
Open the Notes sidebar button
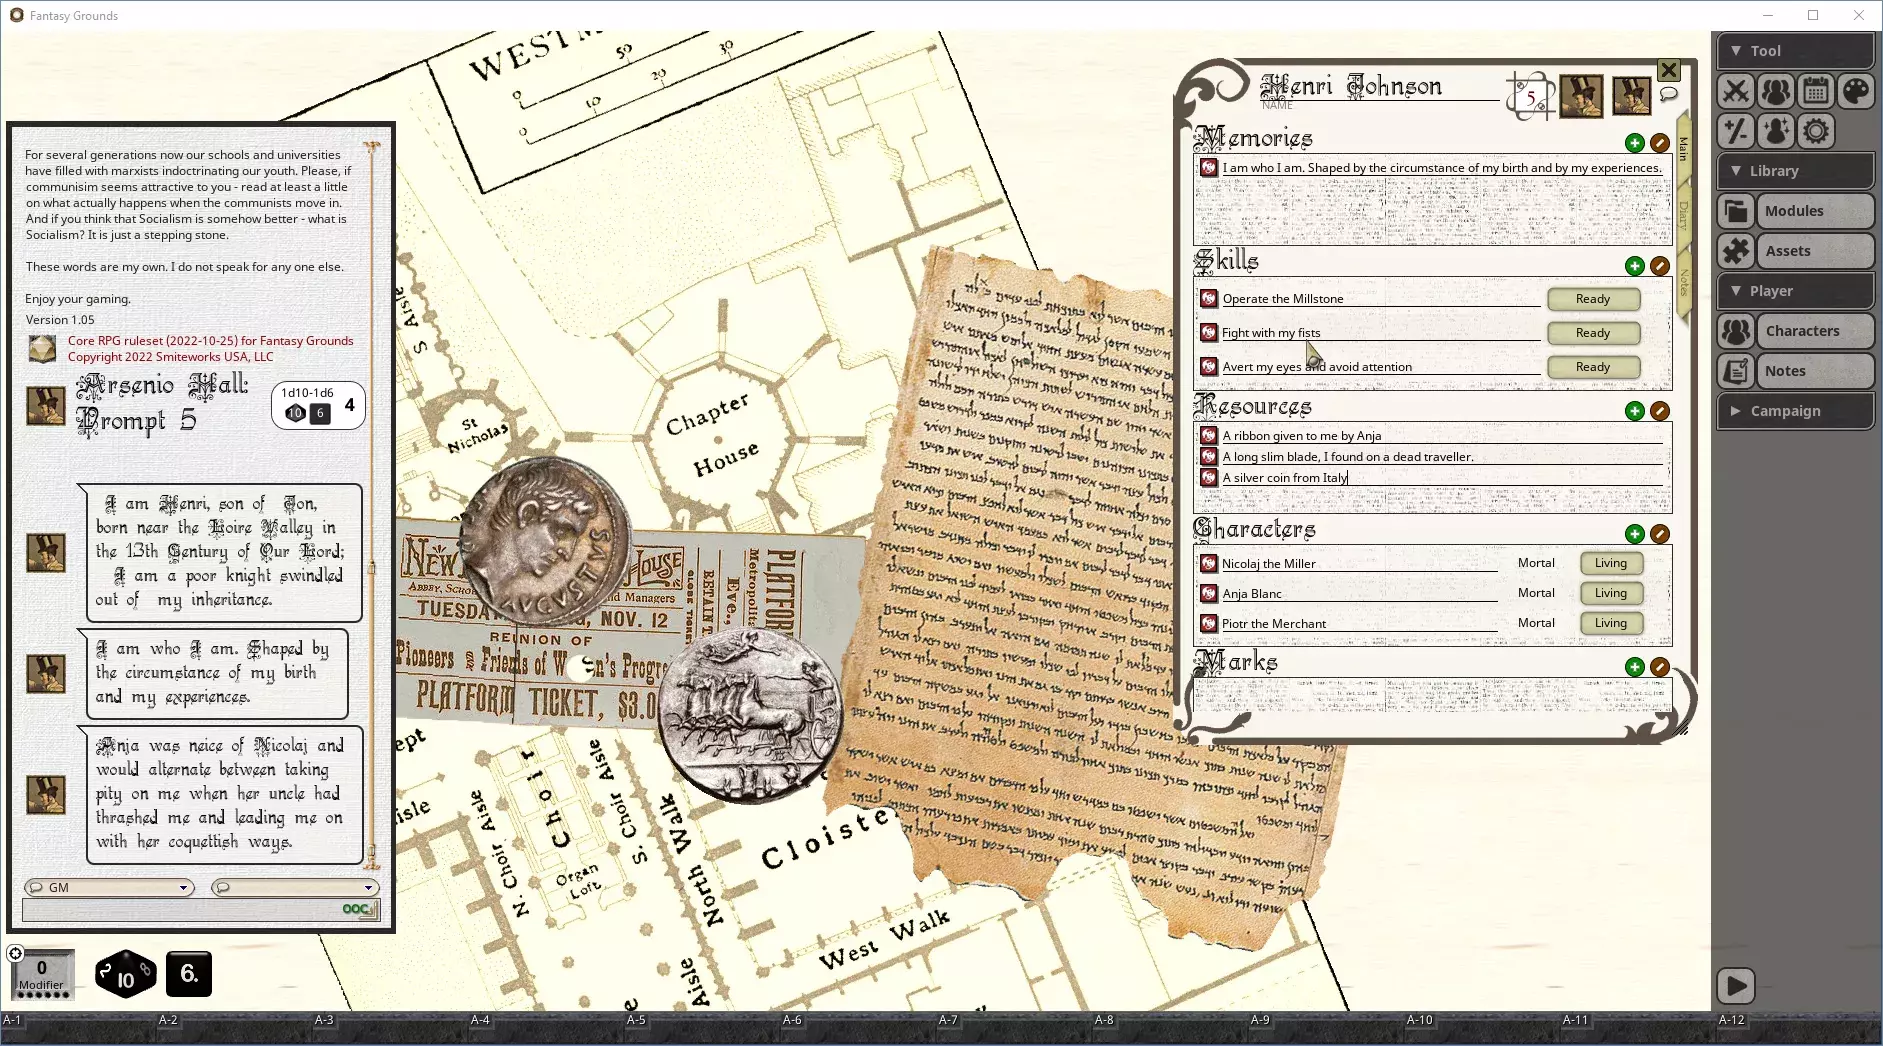1815,371
